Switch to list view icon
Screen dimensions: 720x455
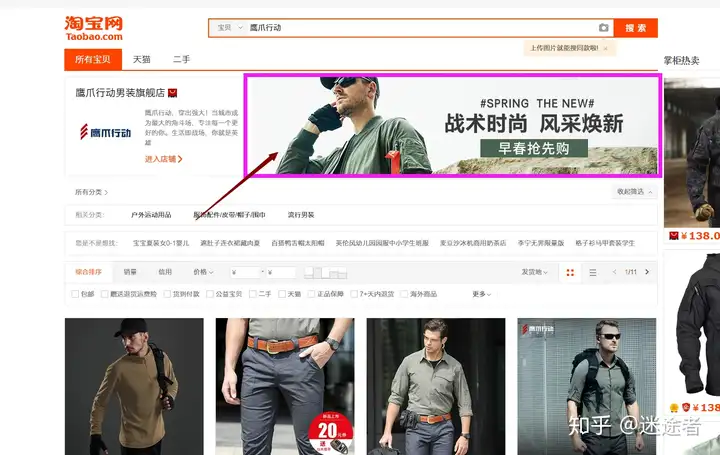tap(593, 273)
